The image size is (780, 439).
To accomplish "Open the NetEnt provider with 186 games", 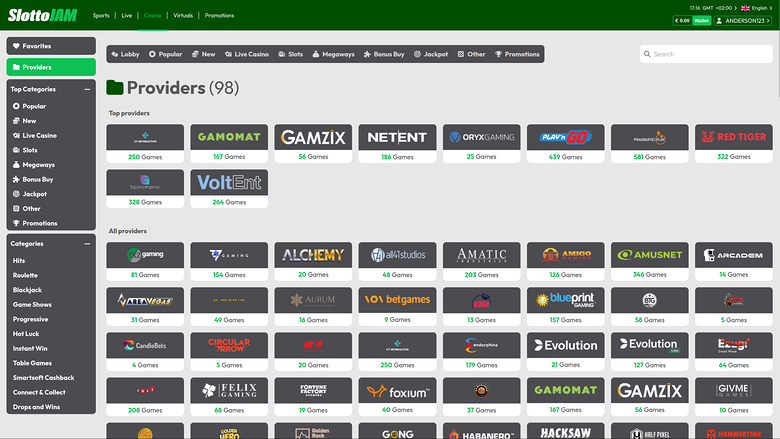I will pos(397,144).
